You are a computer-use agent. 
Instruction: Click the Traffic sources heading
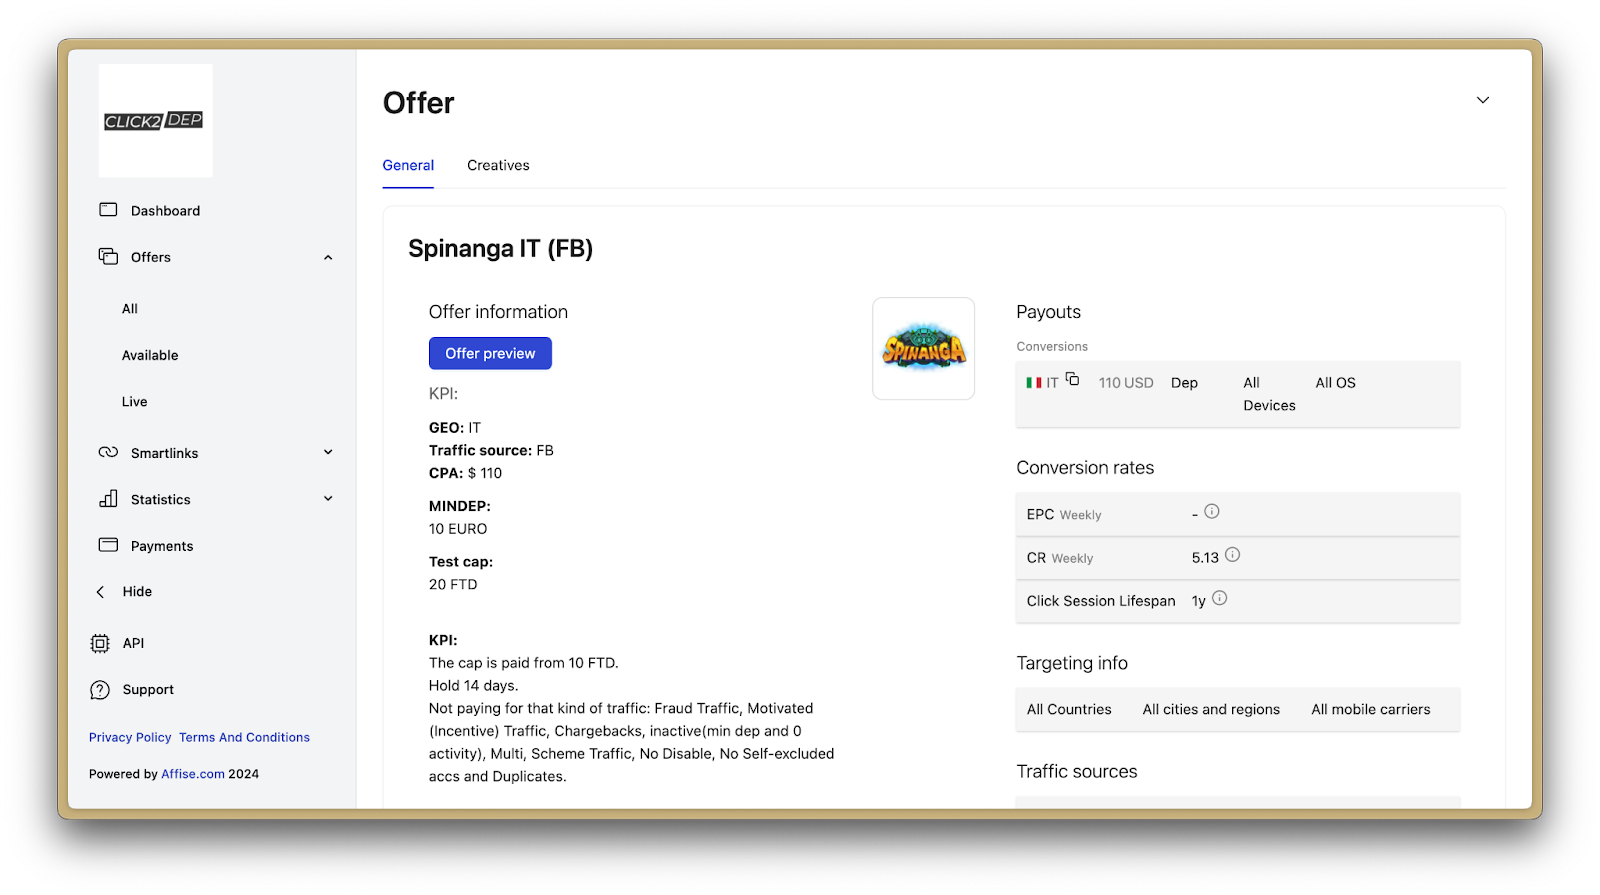[1077, 772]
